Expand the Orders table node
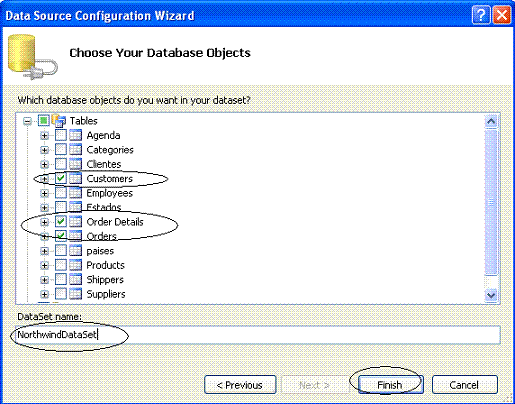Screen dimensions: 515x404 tap(44, 236)
